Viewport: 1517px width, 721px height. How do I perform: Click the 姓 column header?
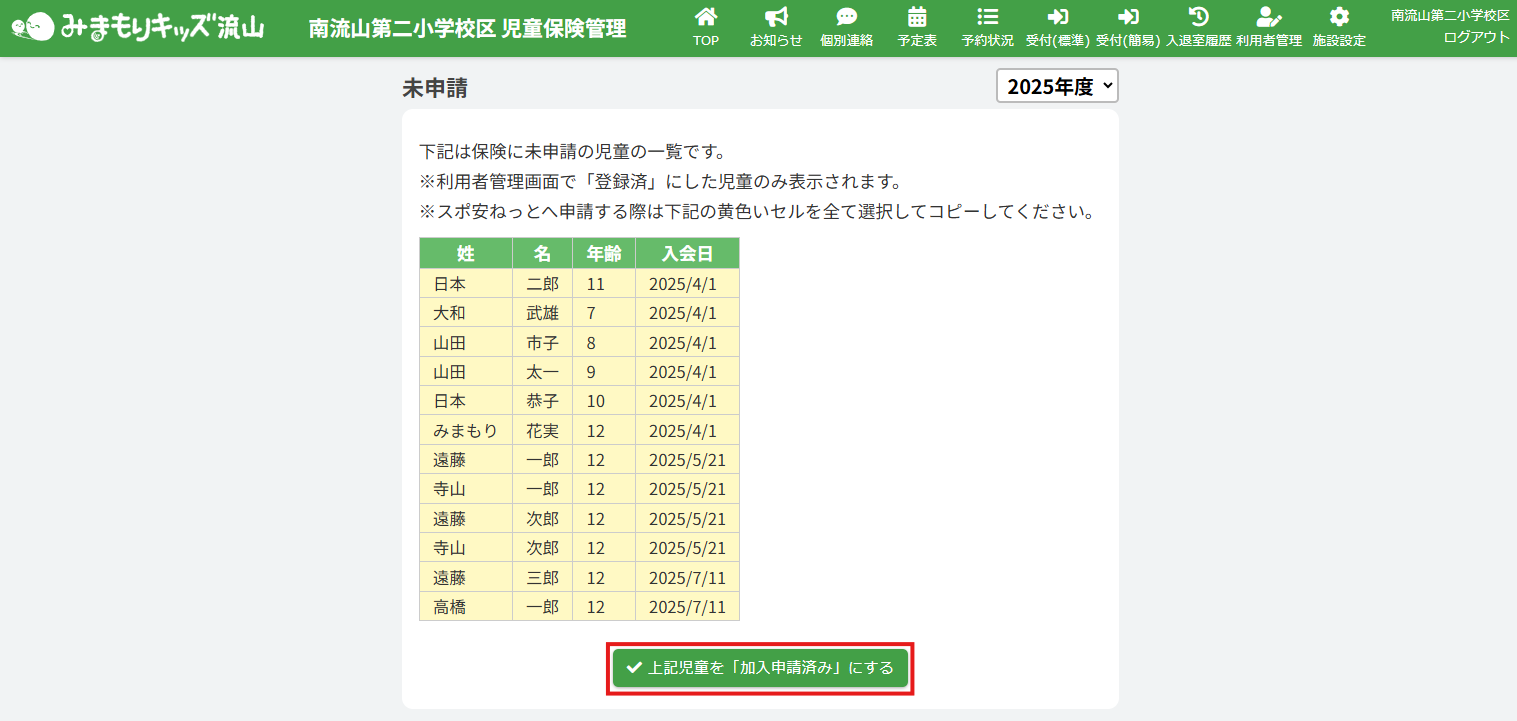pyautogui.click(x=465, y=254)
